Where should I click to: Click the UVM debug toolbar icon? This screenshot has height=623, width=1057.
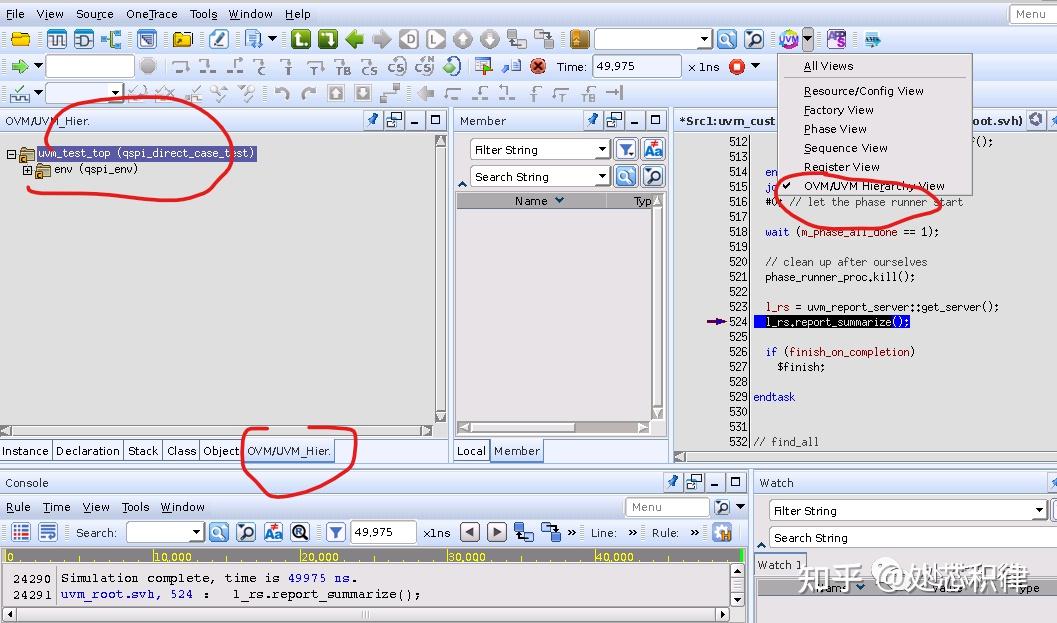point(789,40)
